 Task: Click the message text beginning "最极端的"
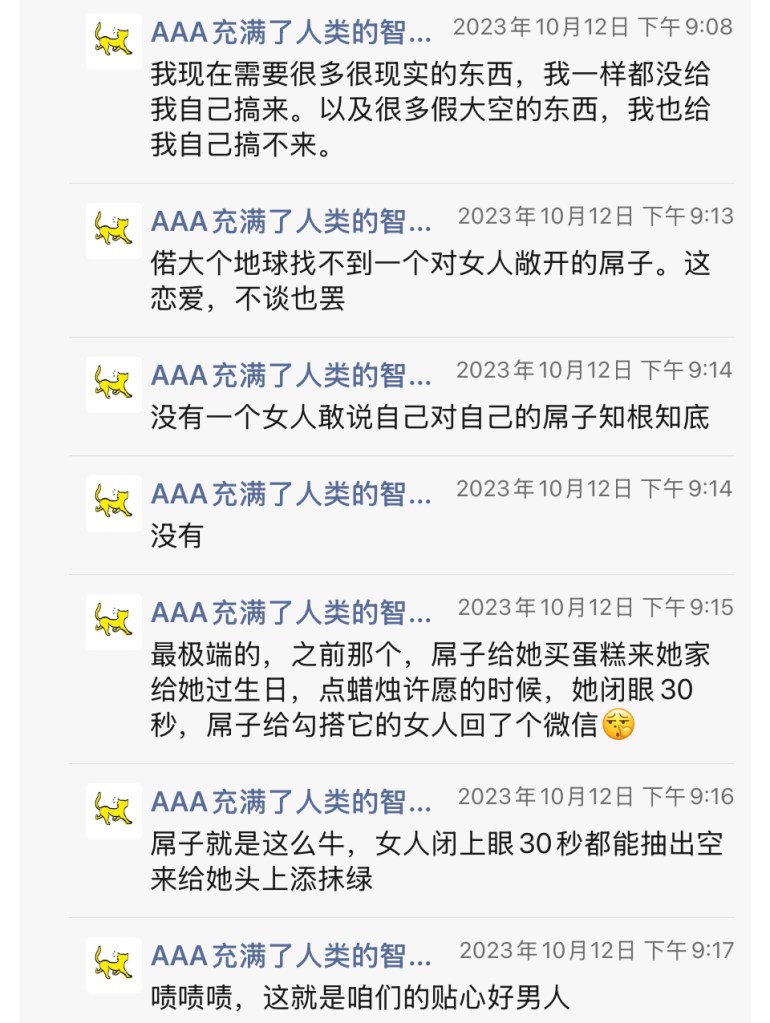tap(431, 690)
